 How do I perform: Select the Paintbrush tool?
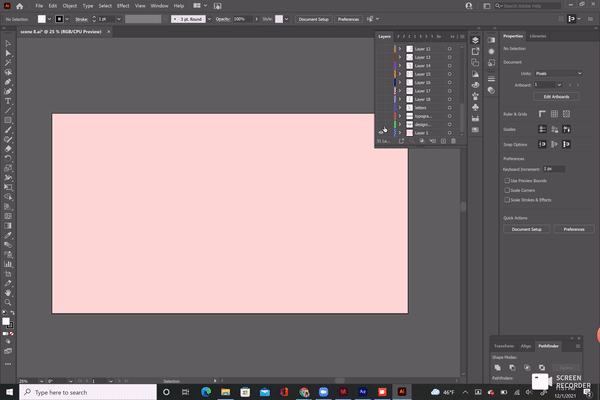(x=8, y=130)
